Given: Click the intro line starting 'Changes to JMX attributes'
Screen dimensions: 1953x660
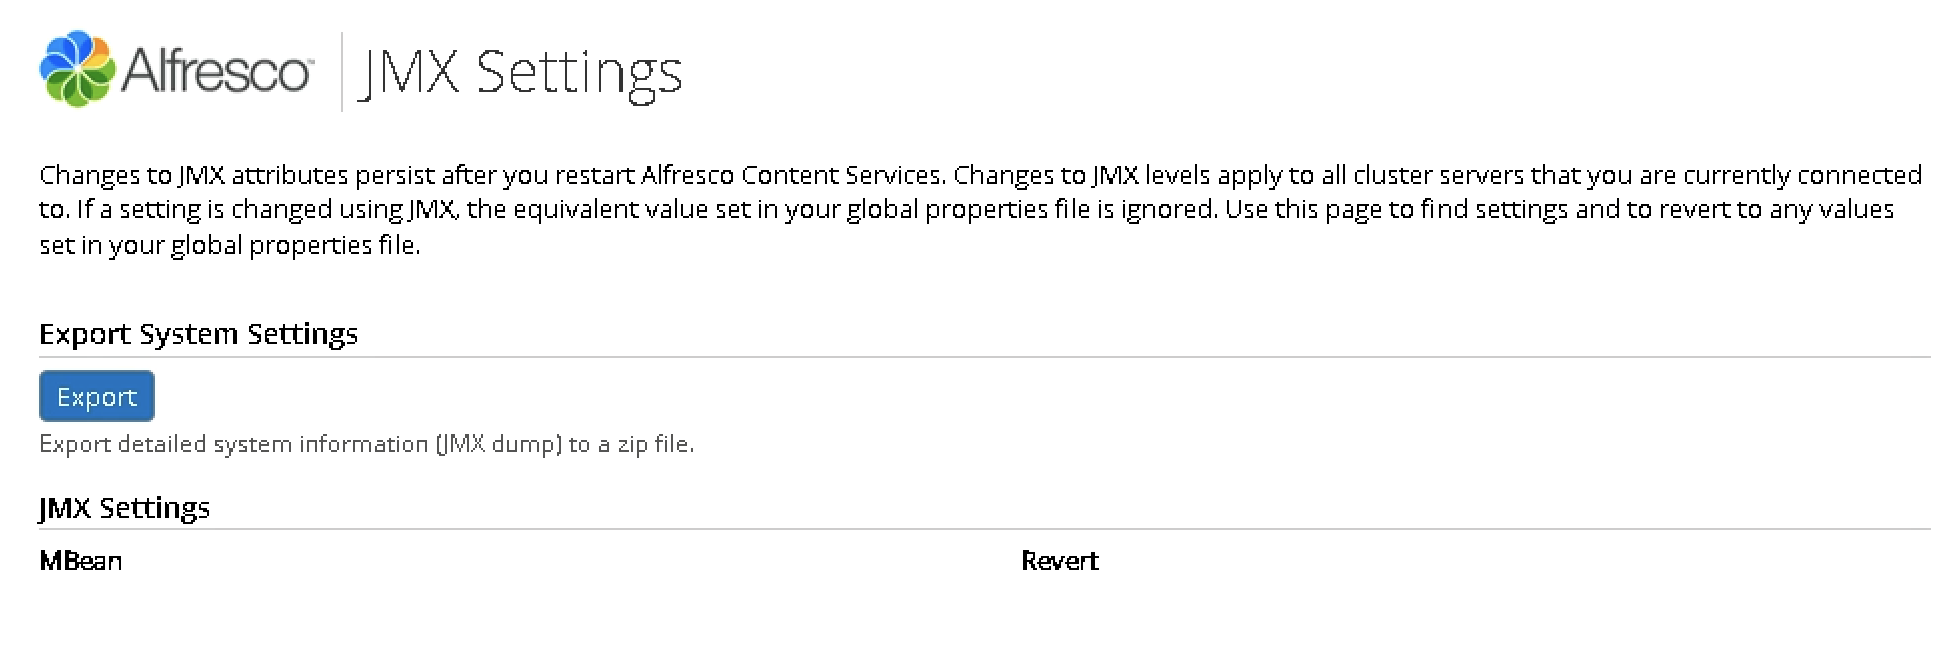Looking at the screenshot, I should pos(980,175).
